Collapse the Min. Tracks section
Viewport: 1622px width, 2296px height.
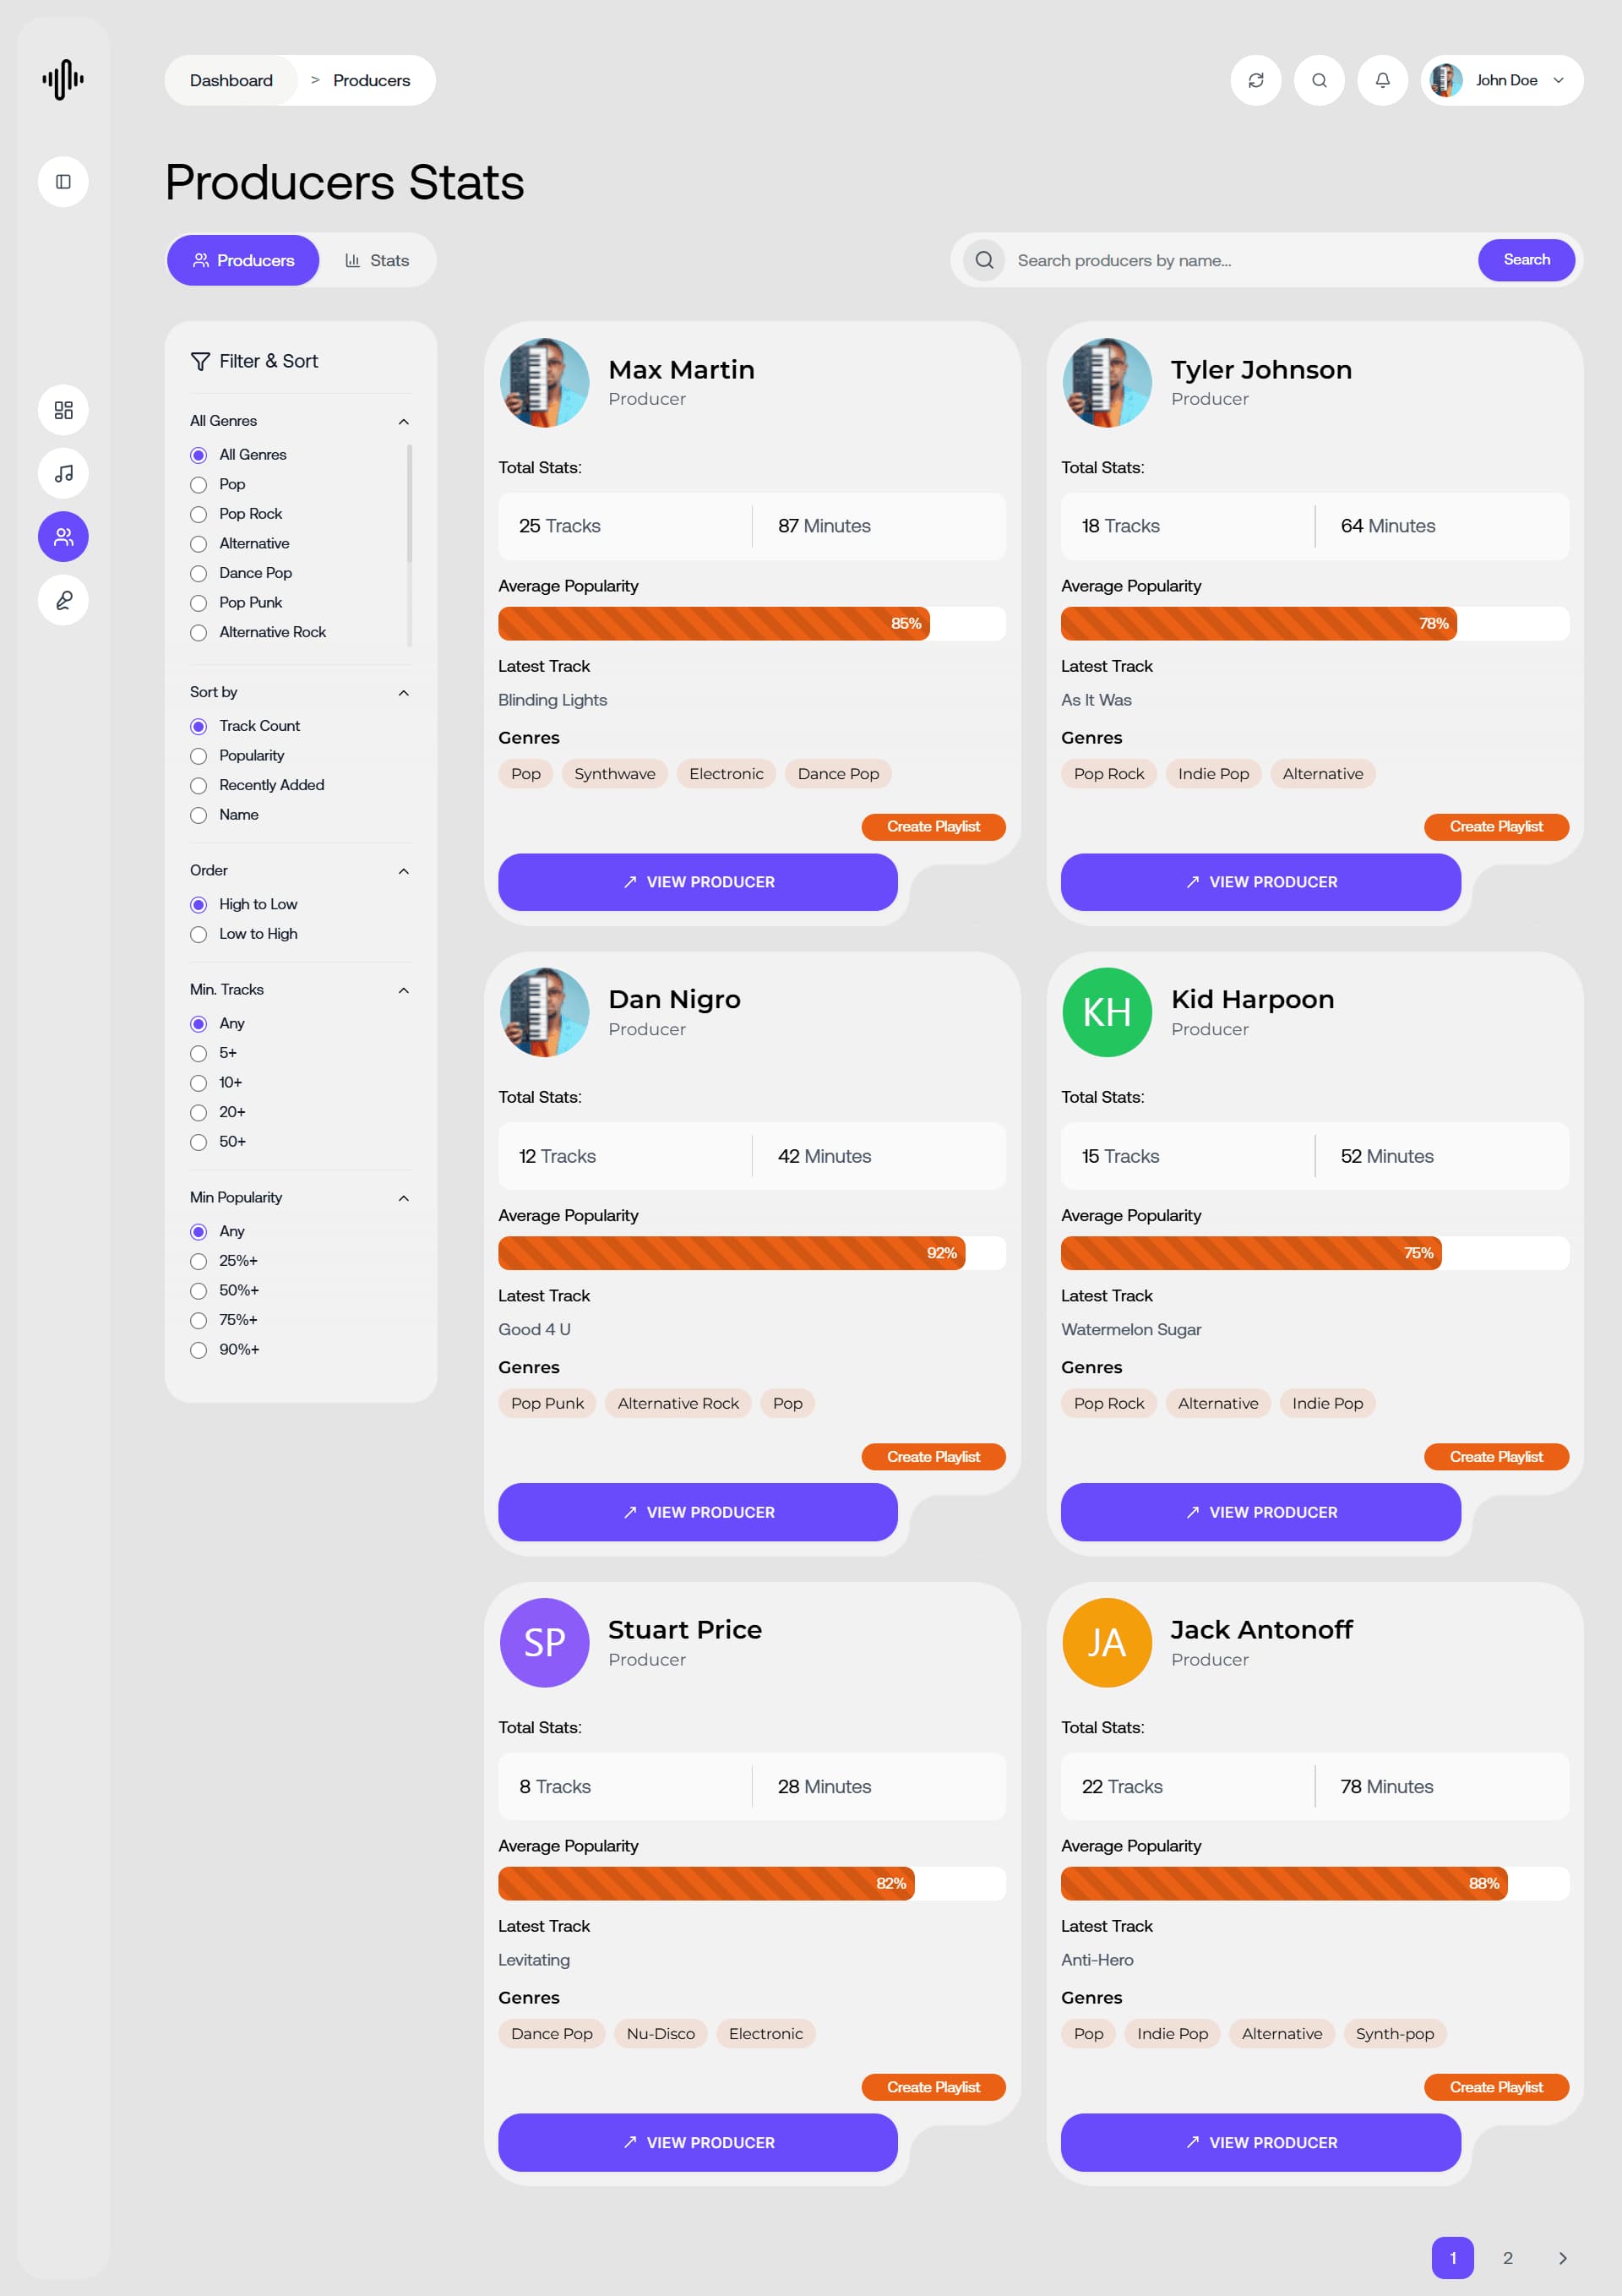tap(403, 989)
